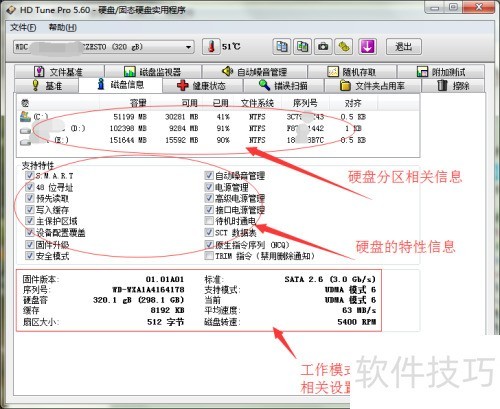Switch to the 附加测试 tab

pos(441,72)
